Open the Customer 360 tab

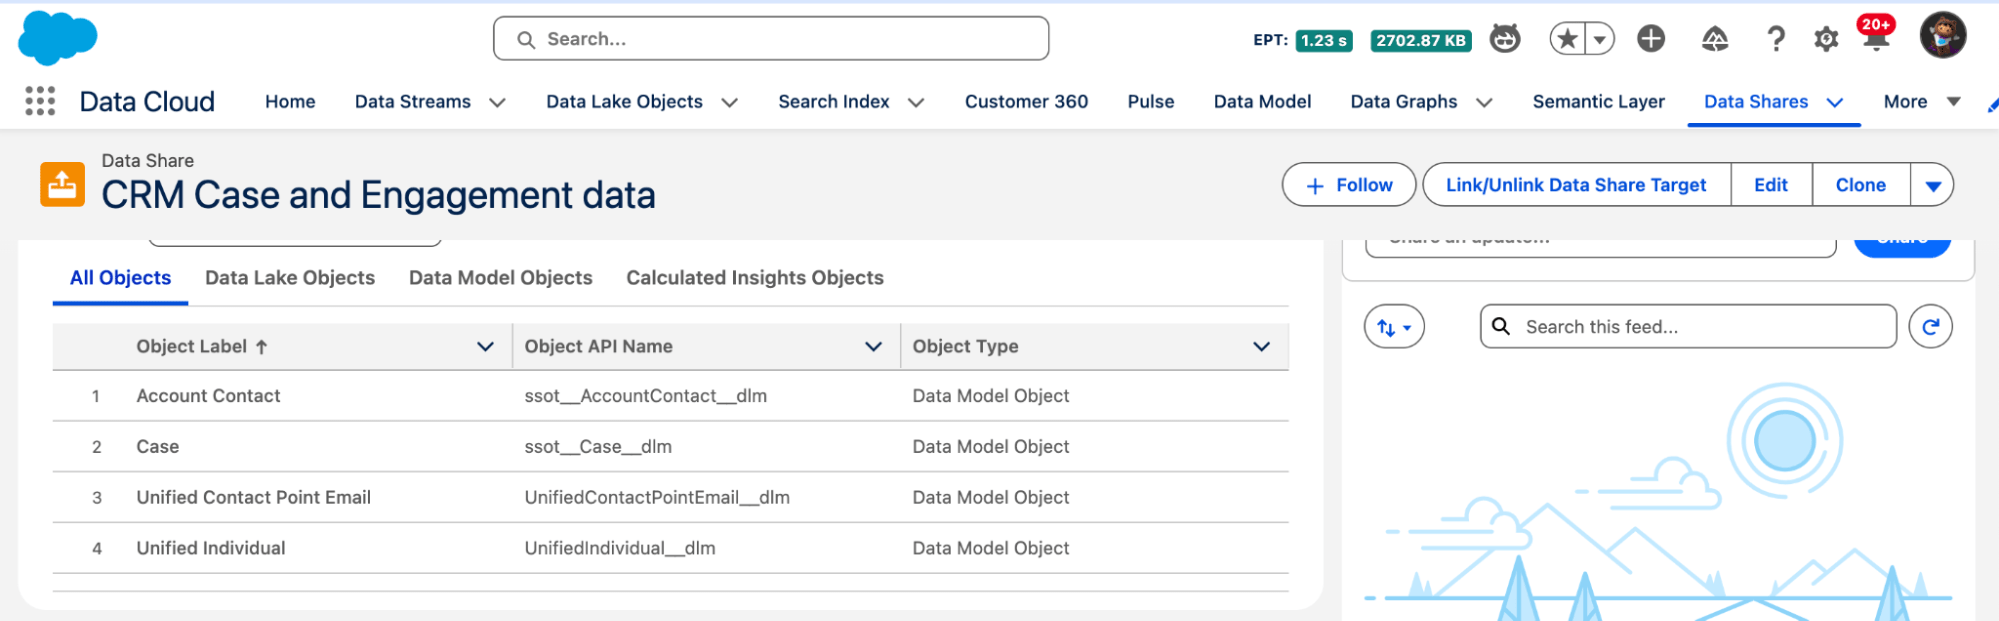click(x=1026, y=101)
